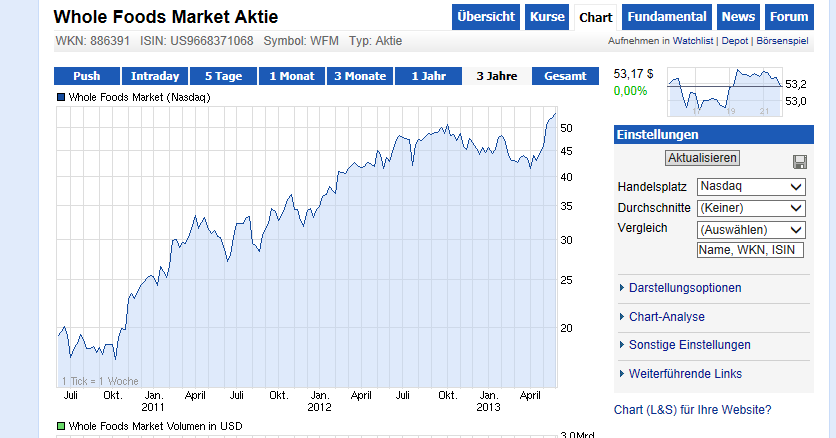The height and width of the screenshot is (438, 836).
Task: Click the 0,00% change value
Action: (630, 91)
